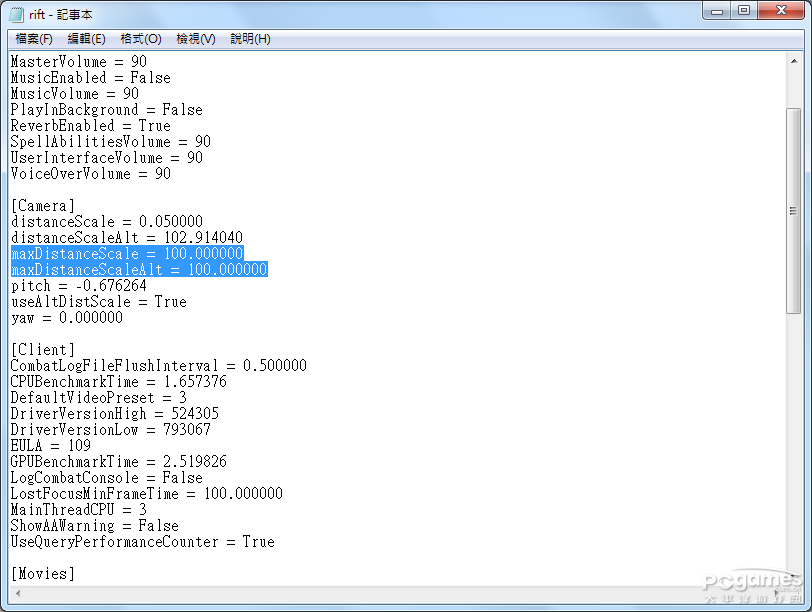Image resolution: width=812 pixels, height=612 pixels.
Task: Click the Notepad icon in title bar
Action: (x=17, y=13)
